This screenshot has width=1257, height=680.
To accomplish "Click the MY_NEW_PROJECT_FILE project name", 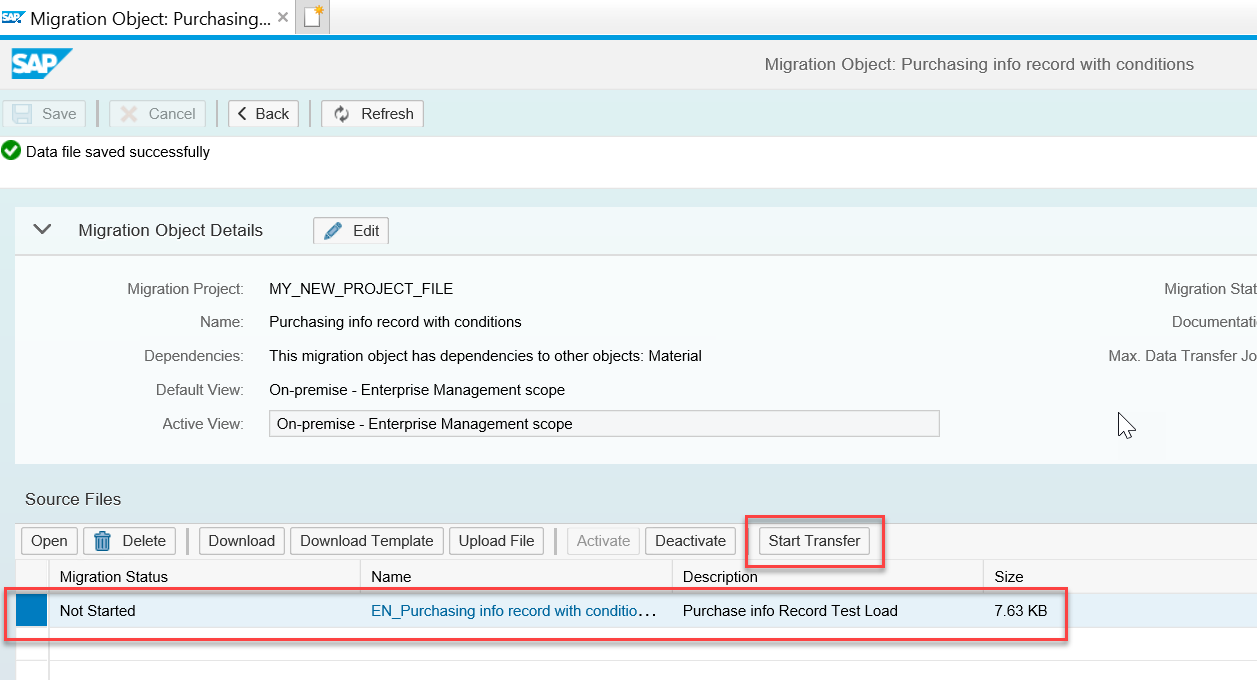I will tap(361, 289).
